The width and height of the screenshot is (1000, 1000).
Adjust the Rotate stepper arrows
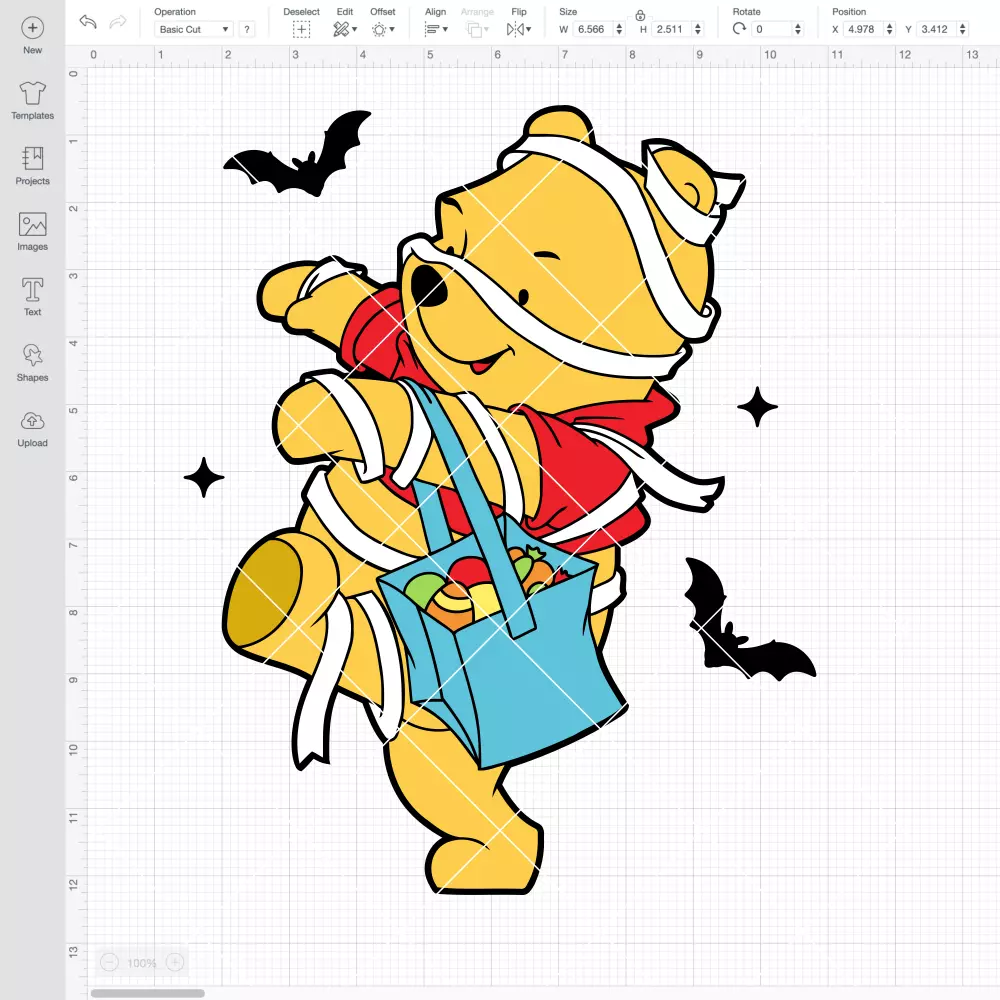[x=798, y=29]
